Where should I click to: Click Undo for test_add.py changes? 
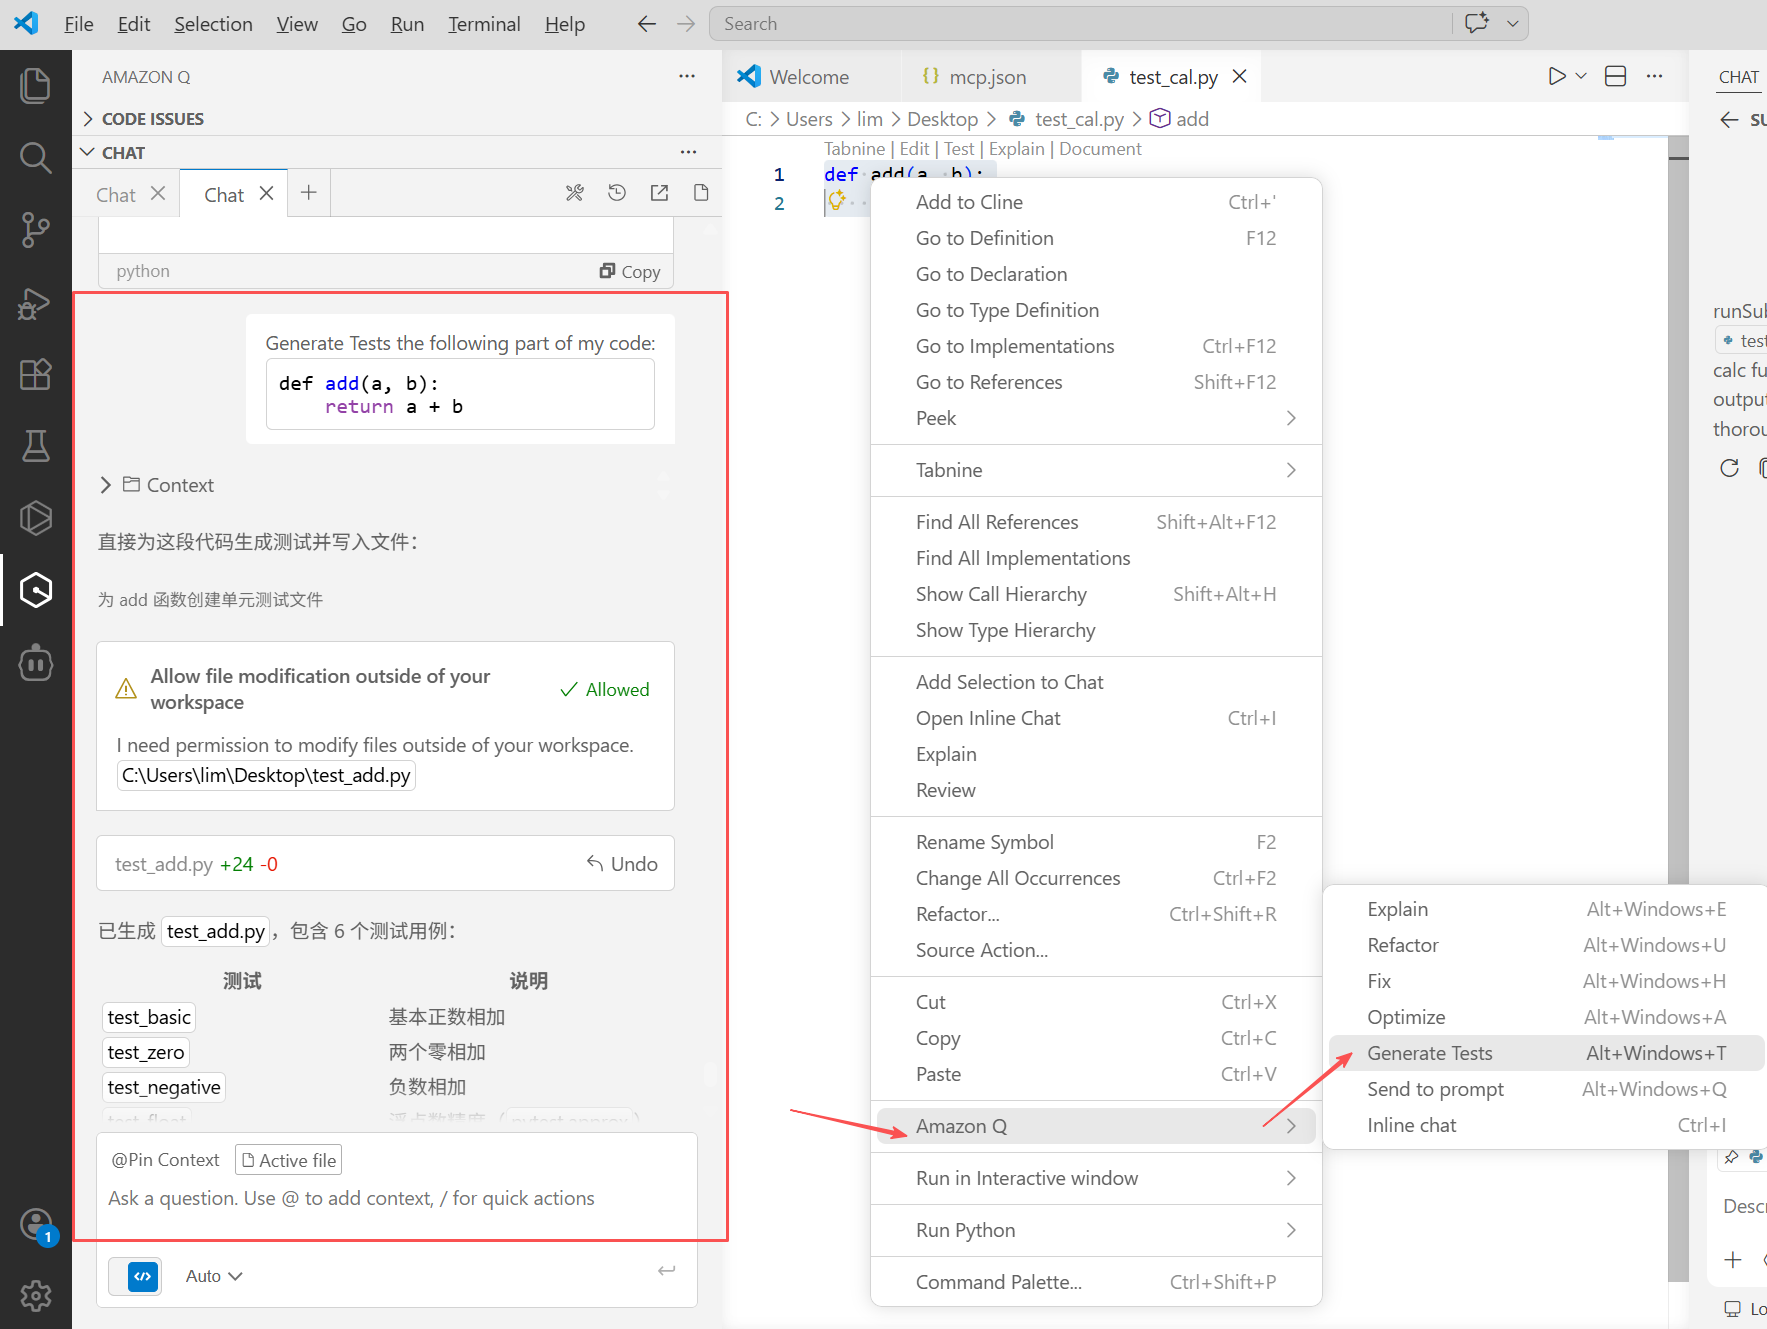[x=622, y=863]
